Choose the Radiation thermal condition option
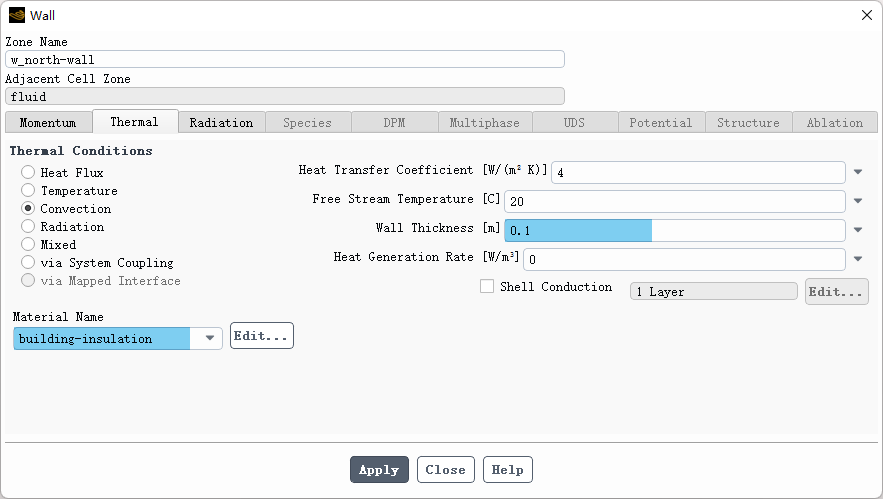Image resolution: width=883 pixels, height=499 pixels. coord(28,227)
